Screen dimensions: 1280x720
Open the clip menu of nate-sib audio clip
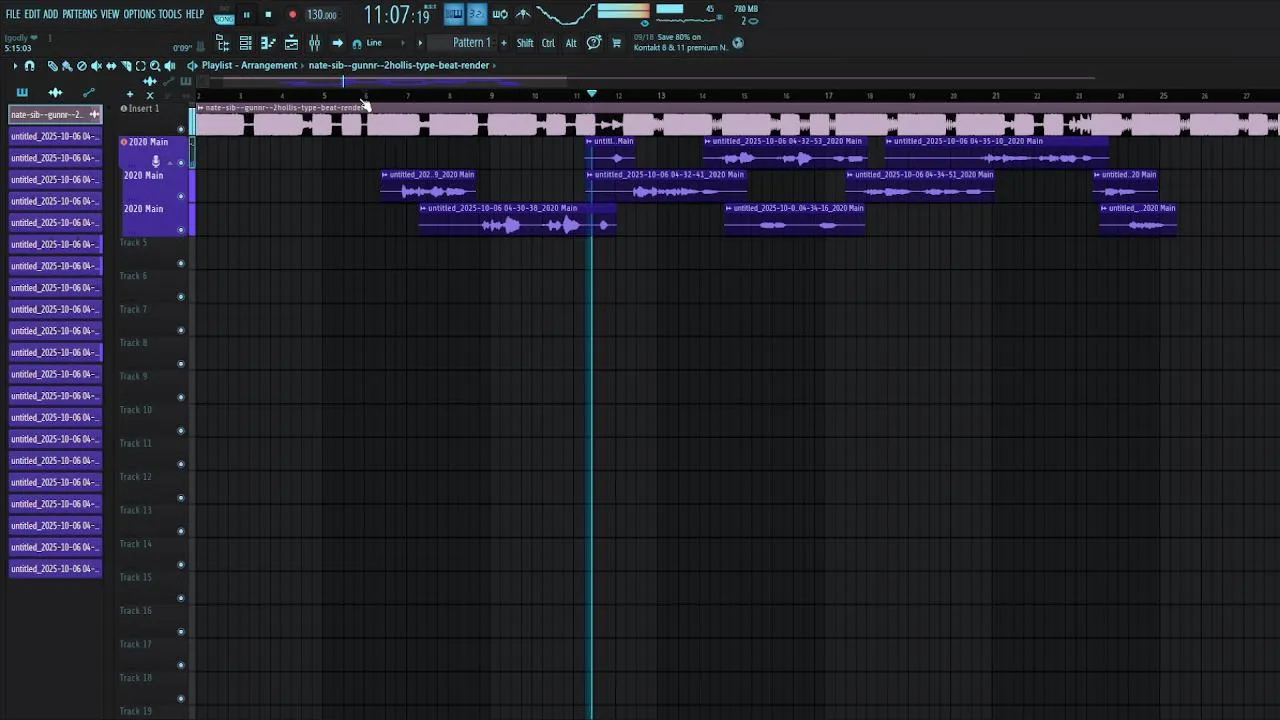pos(201,108)
